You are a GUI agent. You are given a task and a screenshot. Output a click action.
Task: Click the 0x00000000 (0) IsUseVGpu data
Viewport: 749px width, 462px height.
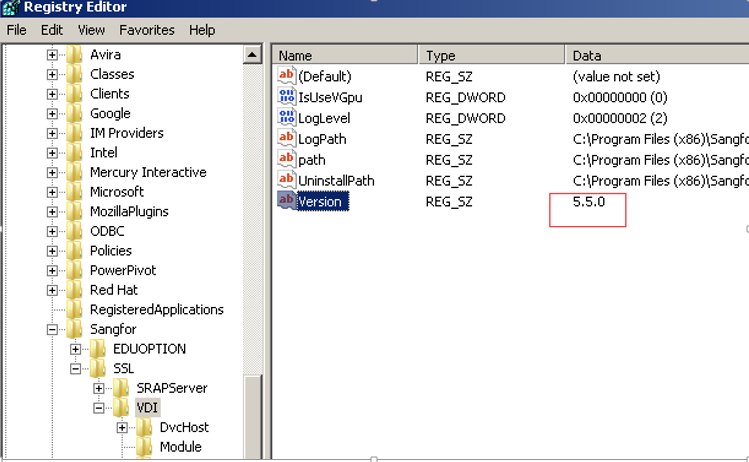coord(620,97)
